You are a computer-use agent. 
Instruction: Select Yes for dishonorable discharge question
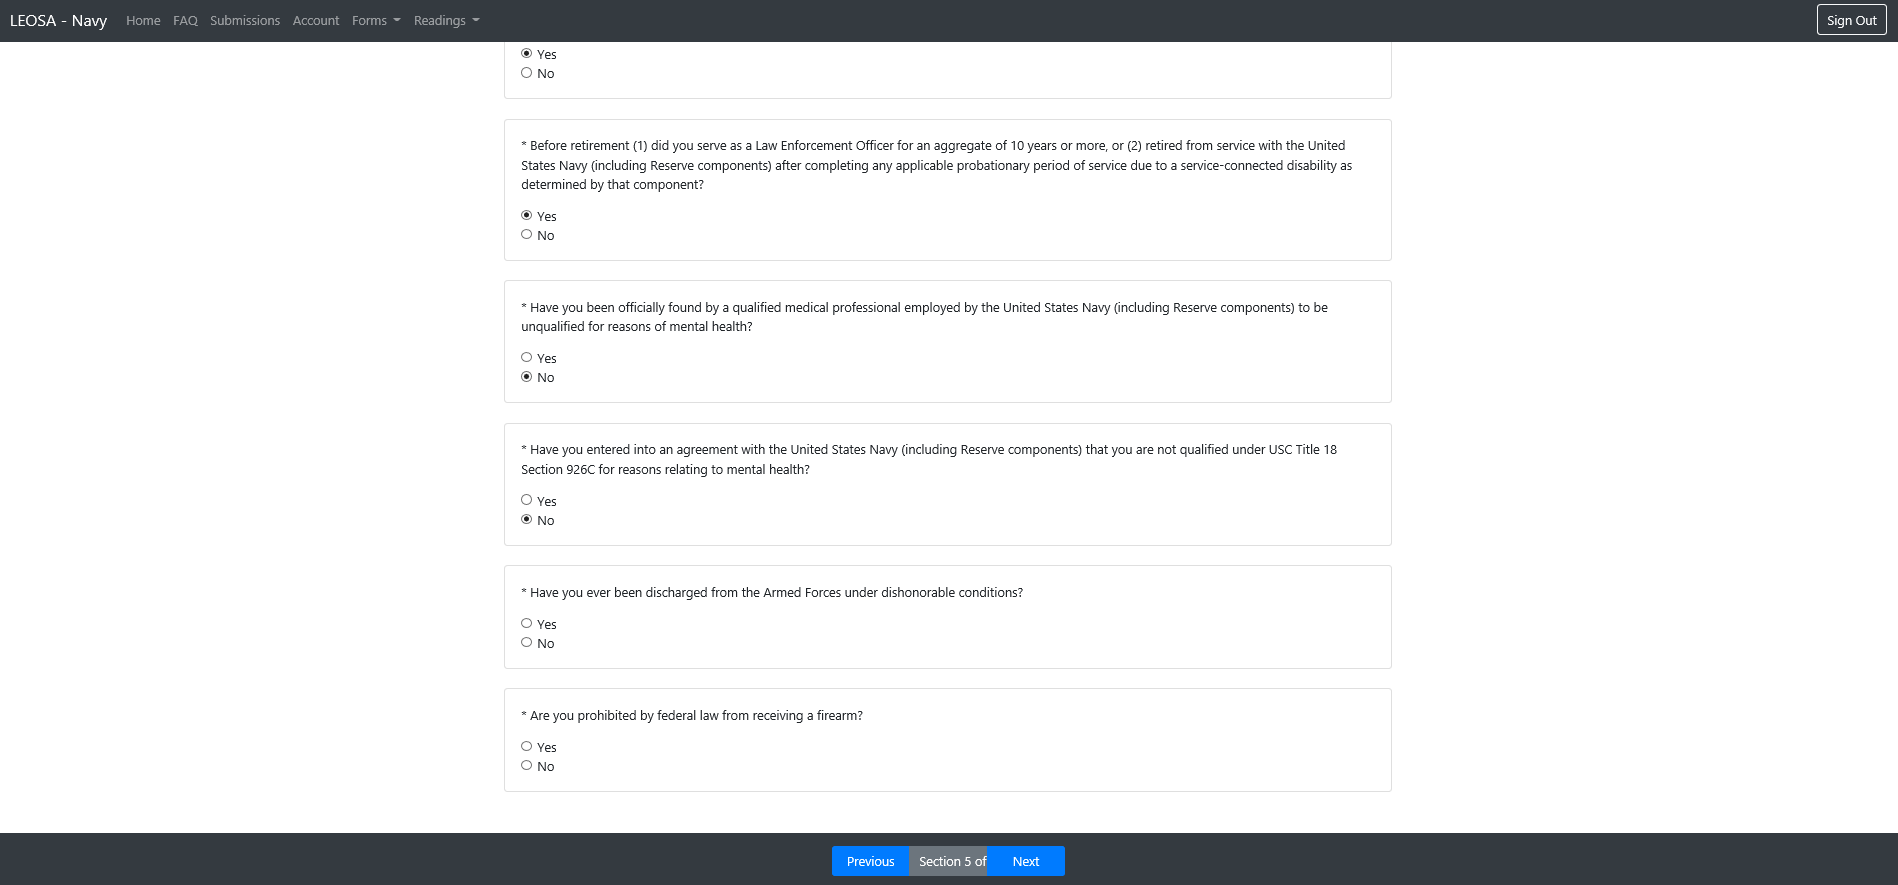(x=527, y=623)
